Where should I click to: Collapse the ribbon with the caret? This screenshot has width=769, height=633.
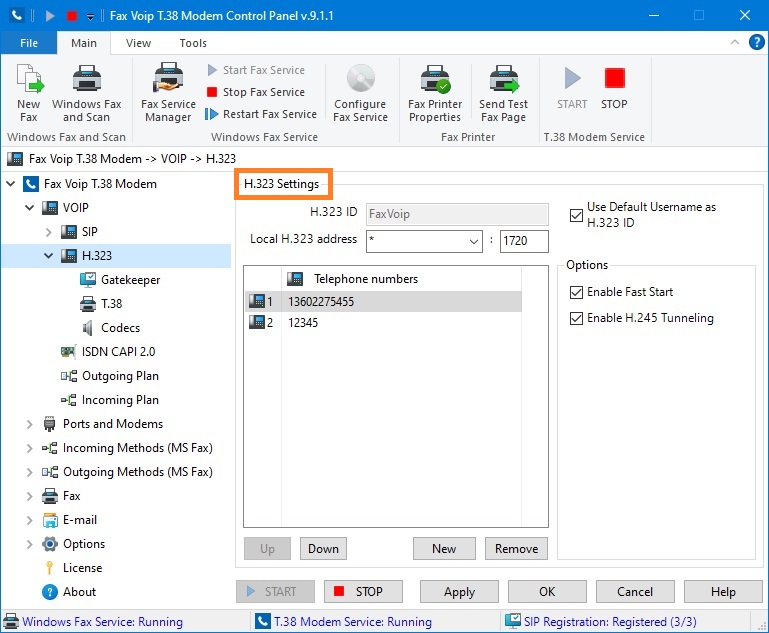(735, 42)
